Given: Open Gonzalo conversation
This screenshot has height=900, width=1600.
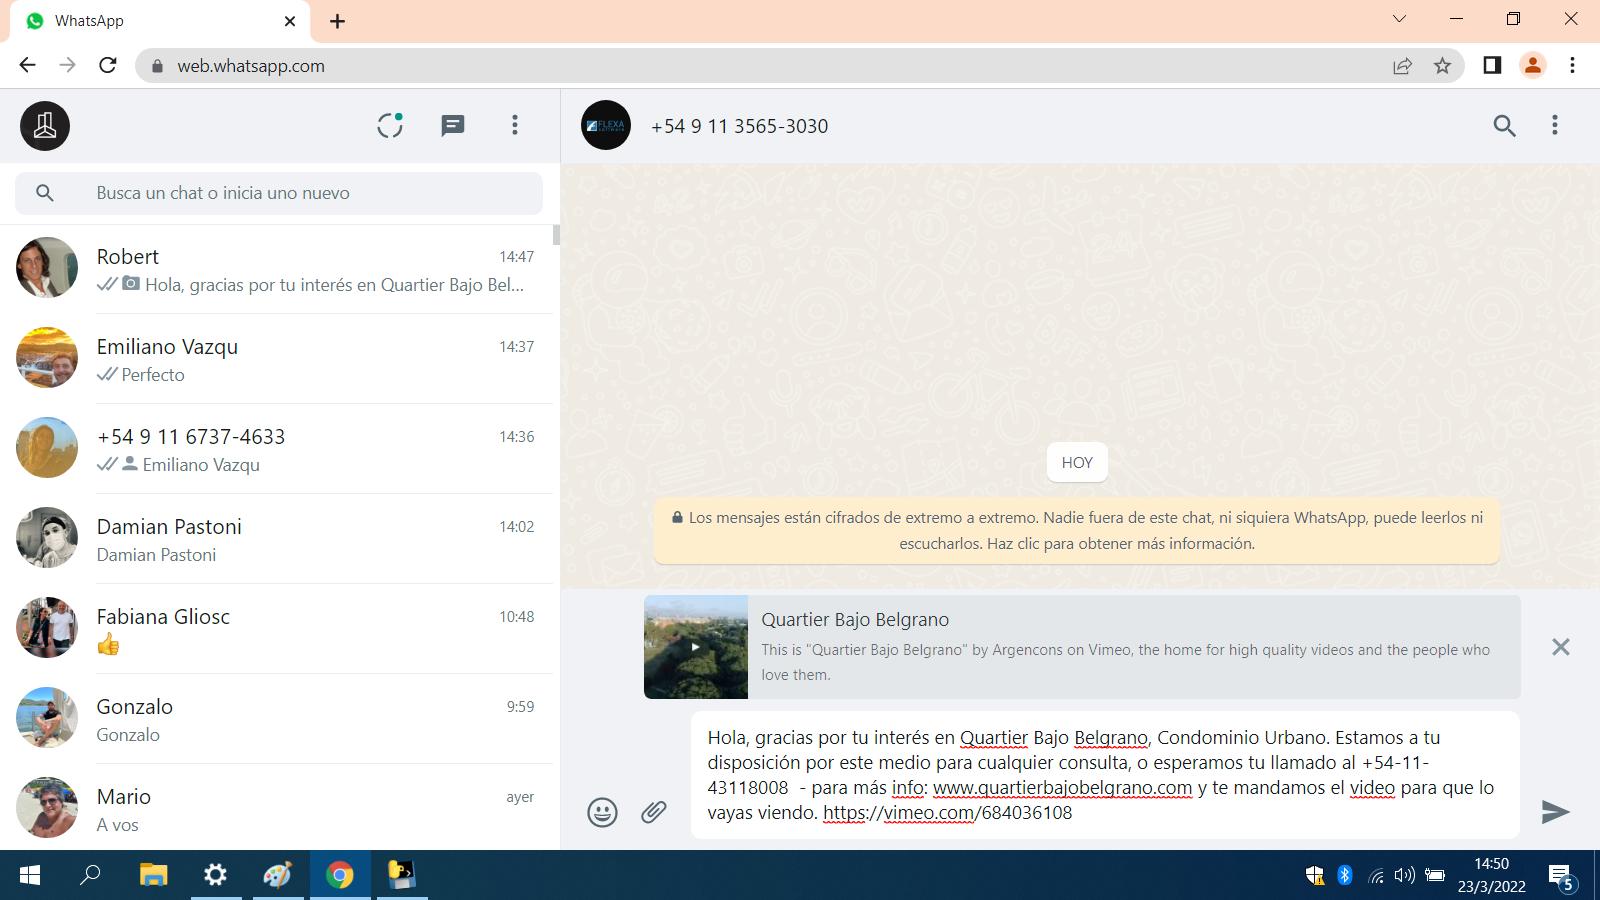Looking at the screenshot, I should pos(276,719).
